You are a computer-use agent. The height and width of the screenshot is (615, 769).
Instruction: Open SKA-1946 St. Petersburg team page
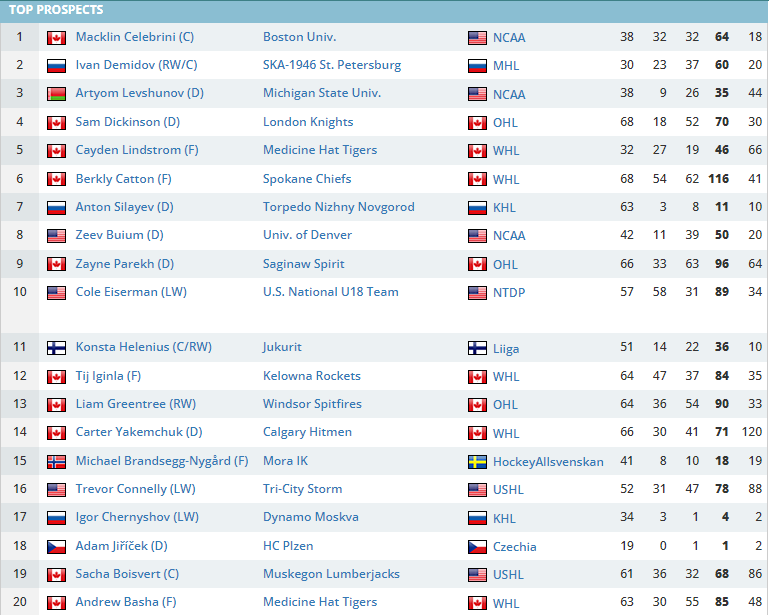[332, 65]
